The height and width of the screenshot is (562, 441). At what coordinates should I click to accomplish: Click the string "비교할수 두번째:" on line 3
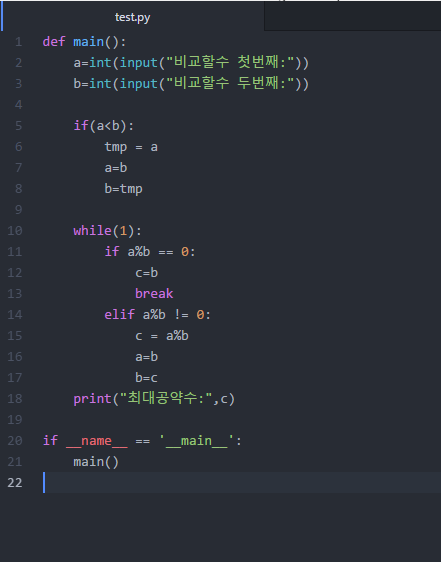click(x=231, y=83)
